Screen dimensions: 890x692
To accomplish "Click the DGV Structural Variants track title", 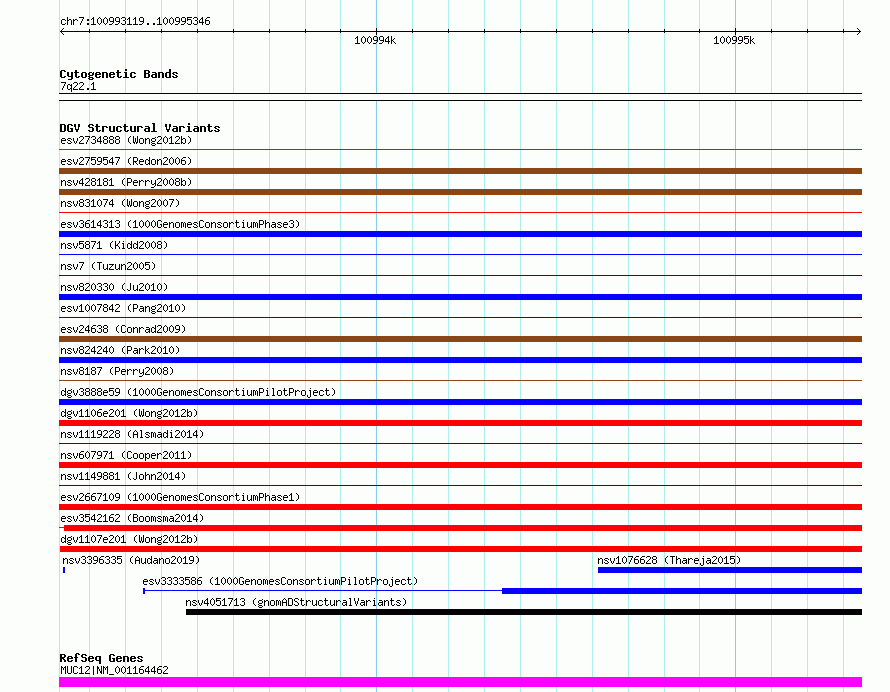I will coord(140,128).
